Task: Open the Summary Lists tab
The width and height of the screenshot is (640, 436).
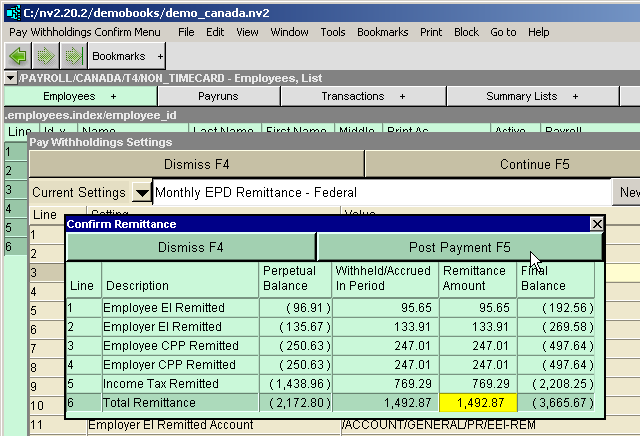Action: [x=527, y=96]
